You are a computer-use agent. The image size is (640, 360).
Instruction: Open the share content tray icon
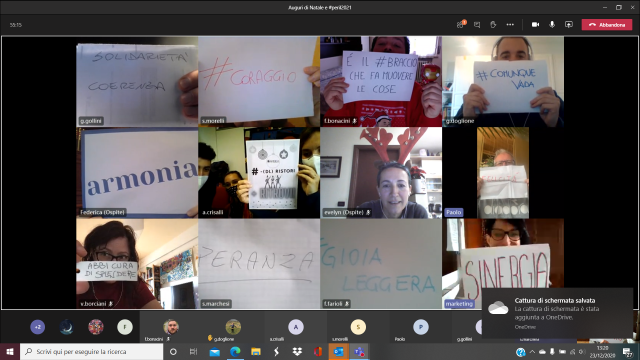(x=569, y=24)
